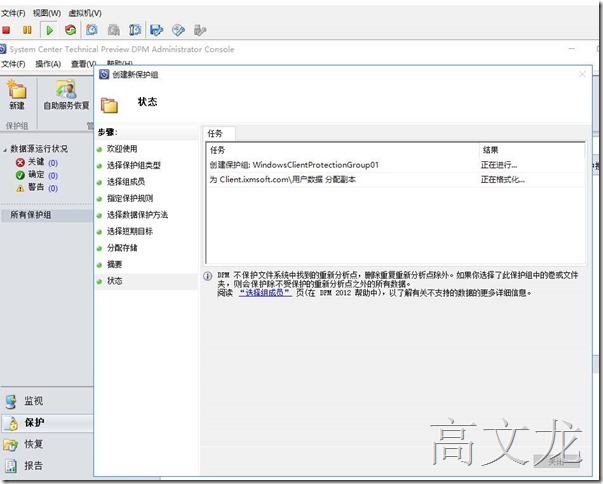The width and height of the screenshot is (603, 484).
Task: Click the VM settings toolbar icon
Action: 135,30
